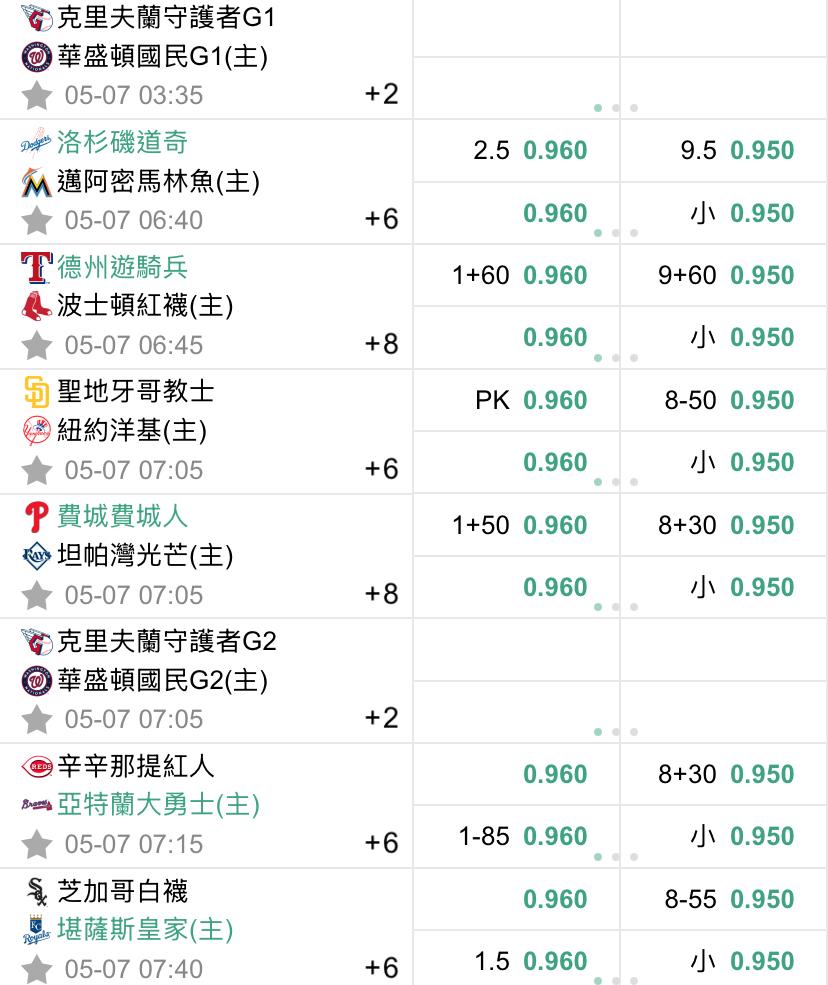Click the Texas Rangers T logo

(36, 267)
